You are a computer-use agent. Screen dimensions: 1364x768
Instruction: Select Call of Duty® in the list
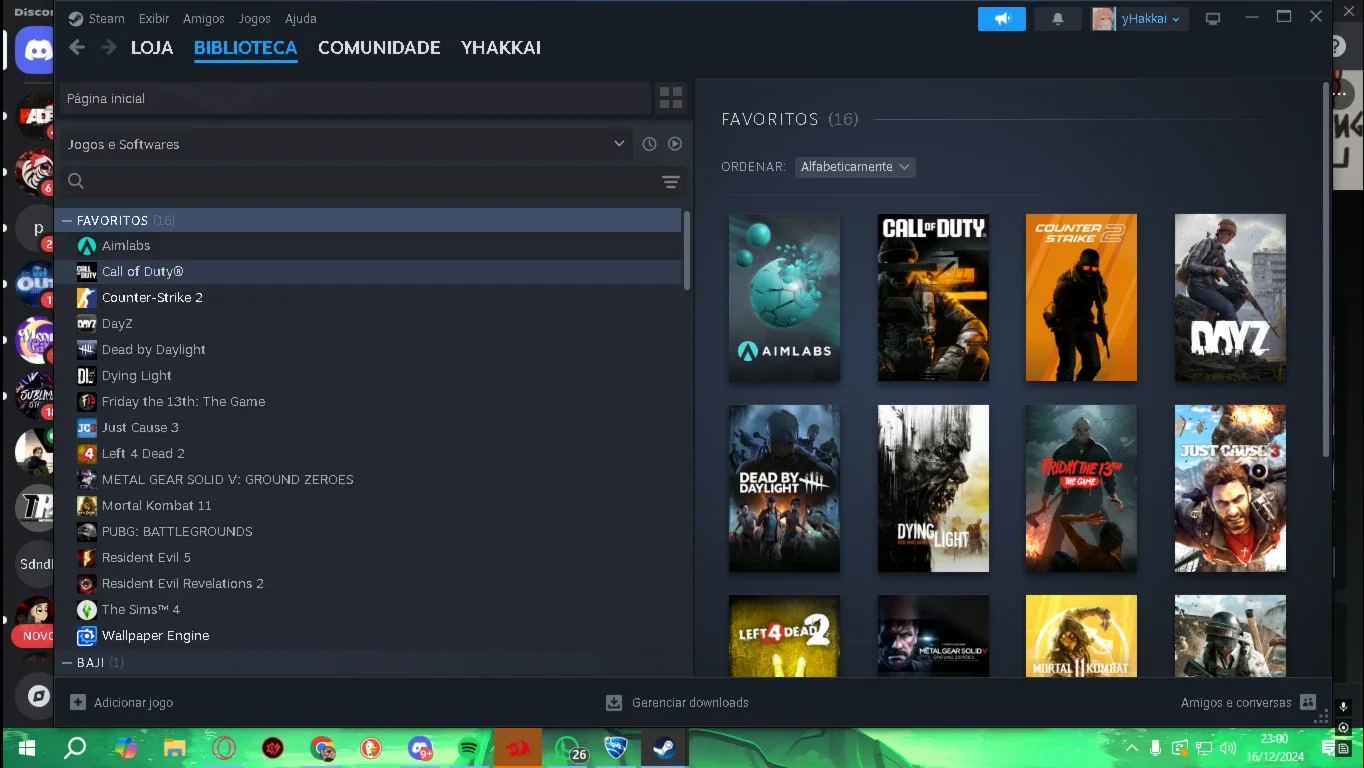click(x=368, y=271)
